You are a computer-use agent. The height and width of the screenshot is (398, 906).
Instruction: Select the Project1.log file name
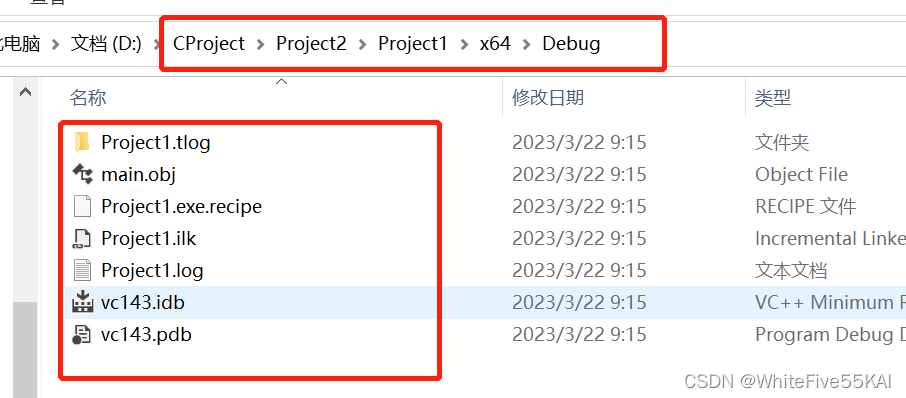[152, 270]
